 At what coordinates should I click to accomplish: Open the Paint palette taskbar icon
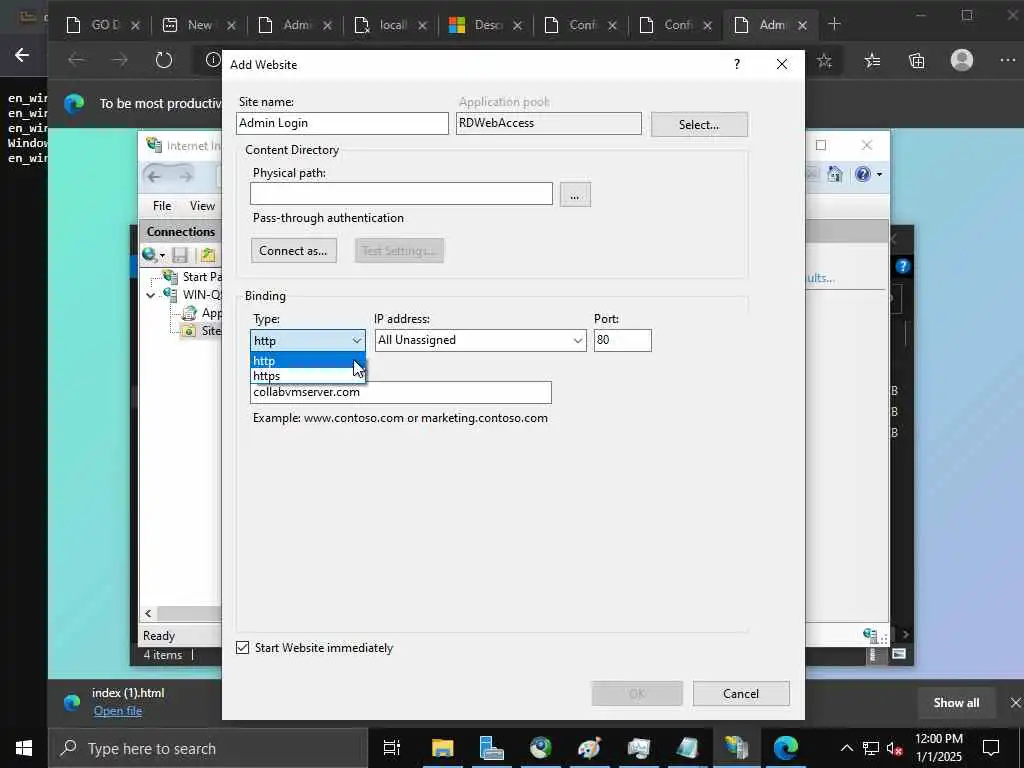[x=589, y=748]
